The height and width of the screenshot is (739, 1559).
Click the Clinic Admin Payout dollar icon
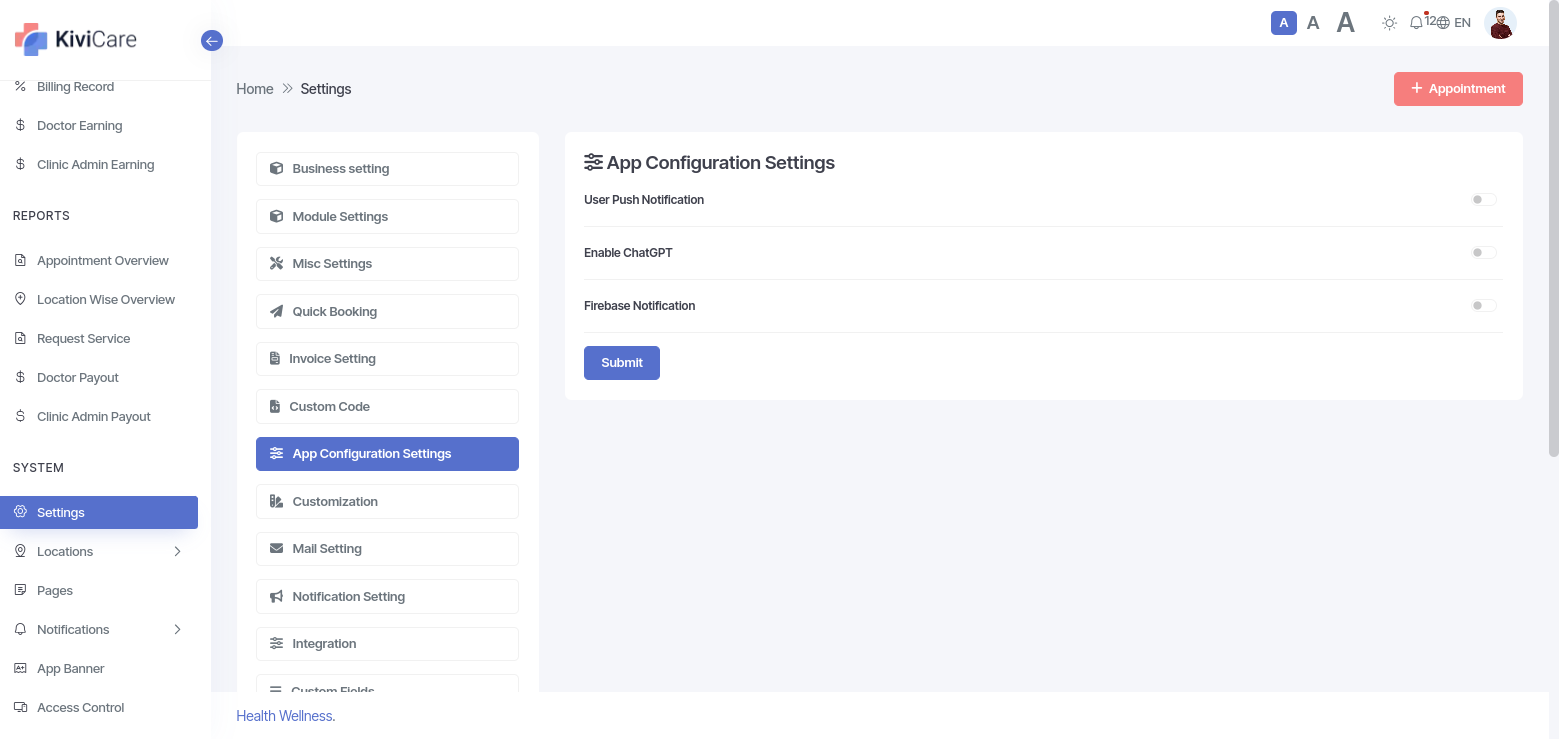20,417
